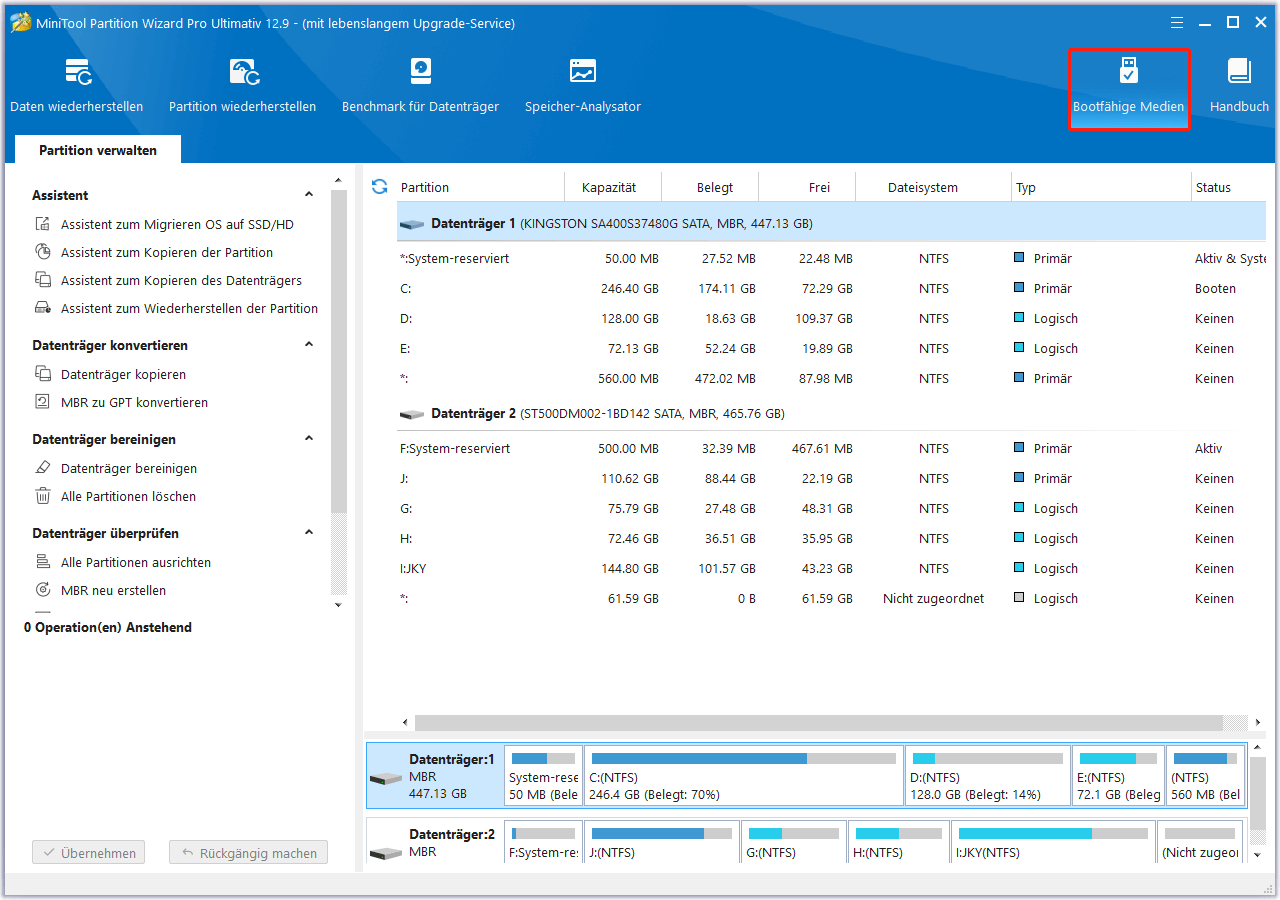Click the horizontal scrollbar left arrow
Screen dimensions: 1280x900
click(x=405, y=722)
